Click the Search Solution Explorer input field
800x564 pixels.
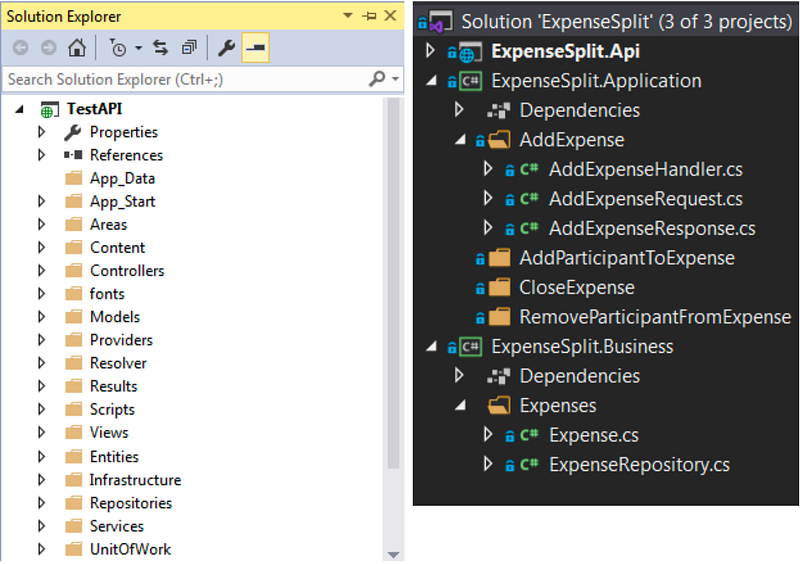point(186,80)
